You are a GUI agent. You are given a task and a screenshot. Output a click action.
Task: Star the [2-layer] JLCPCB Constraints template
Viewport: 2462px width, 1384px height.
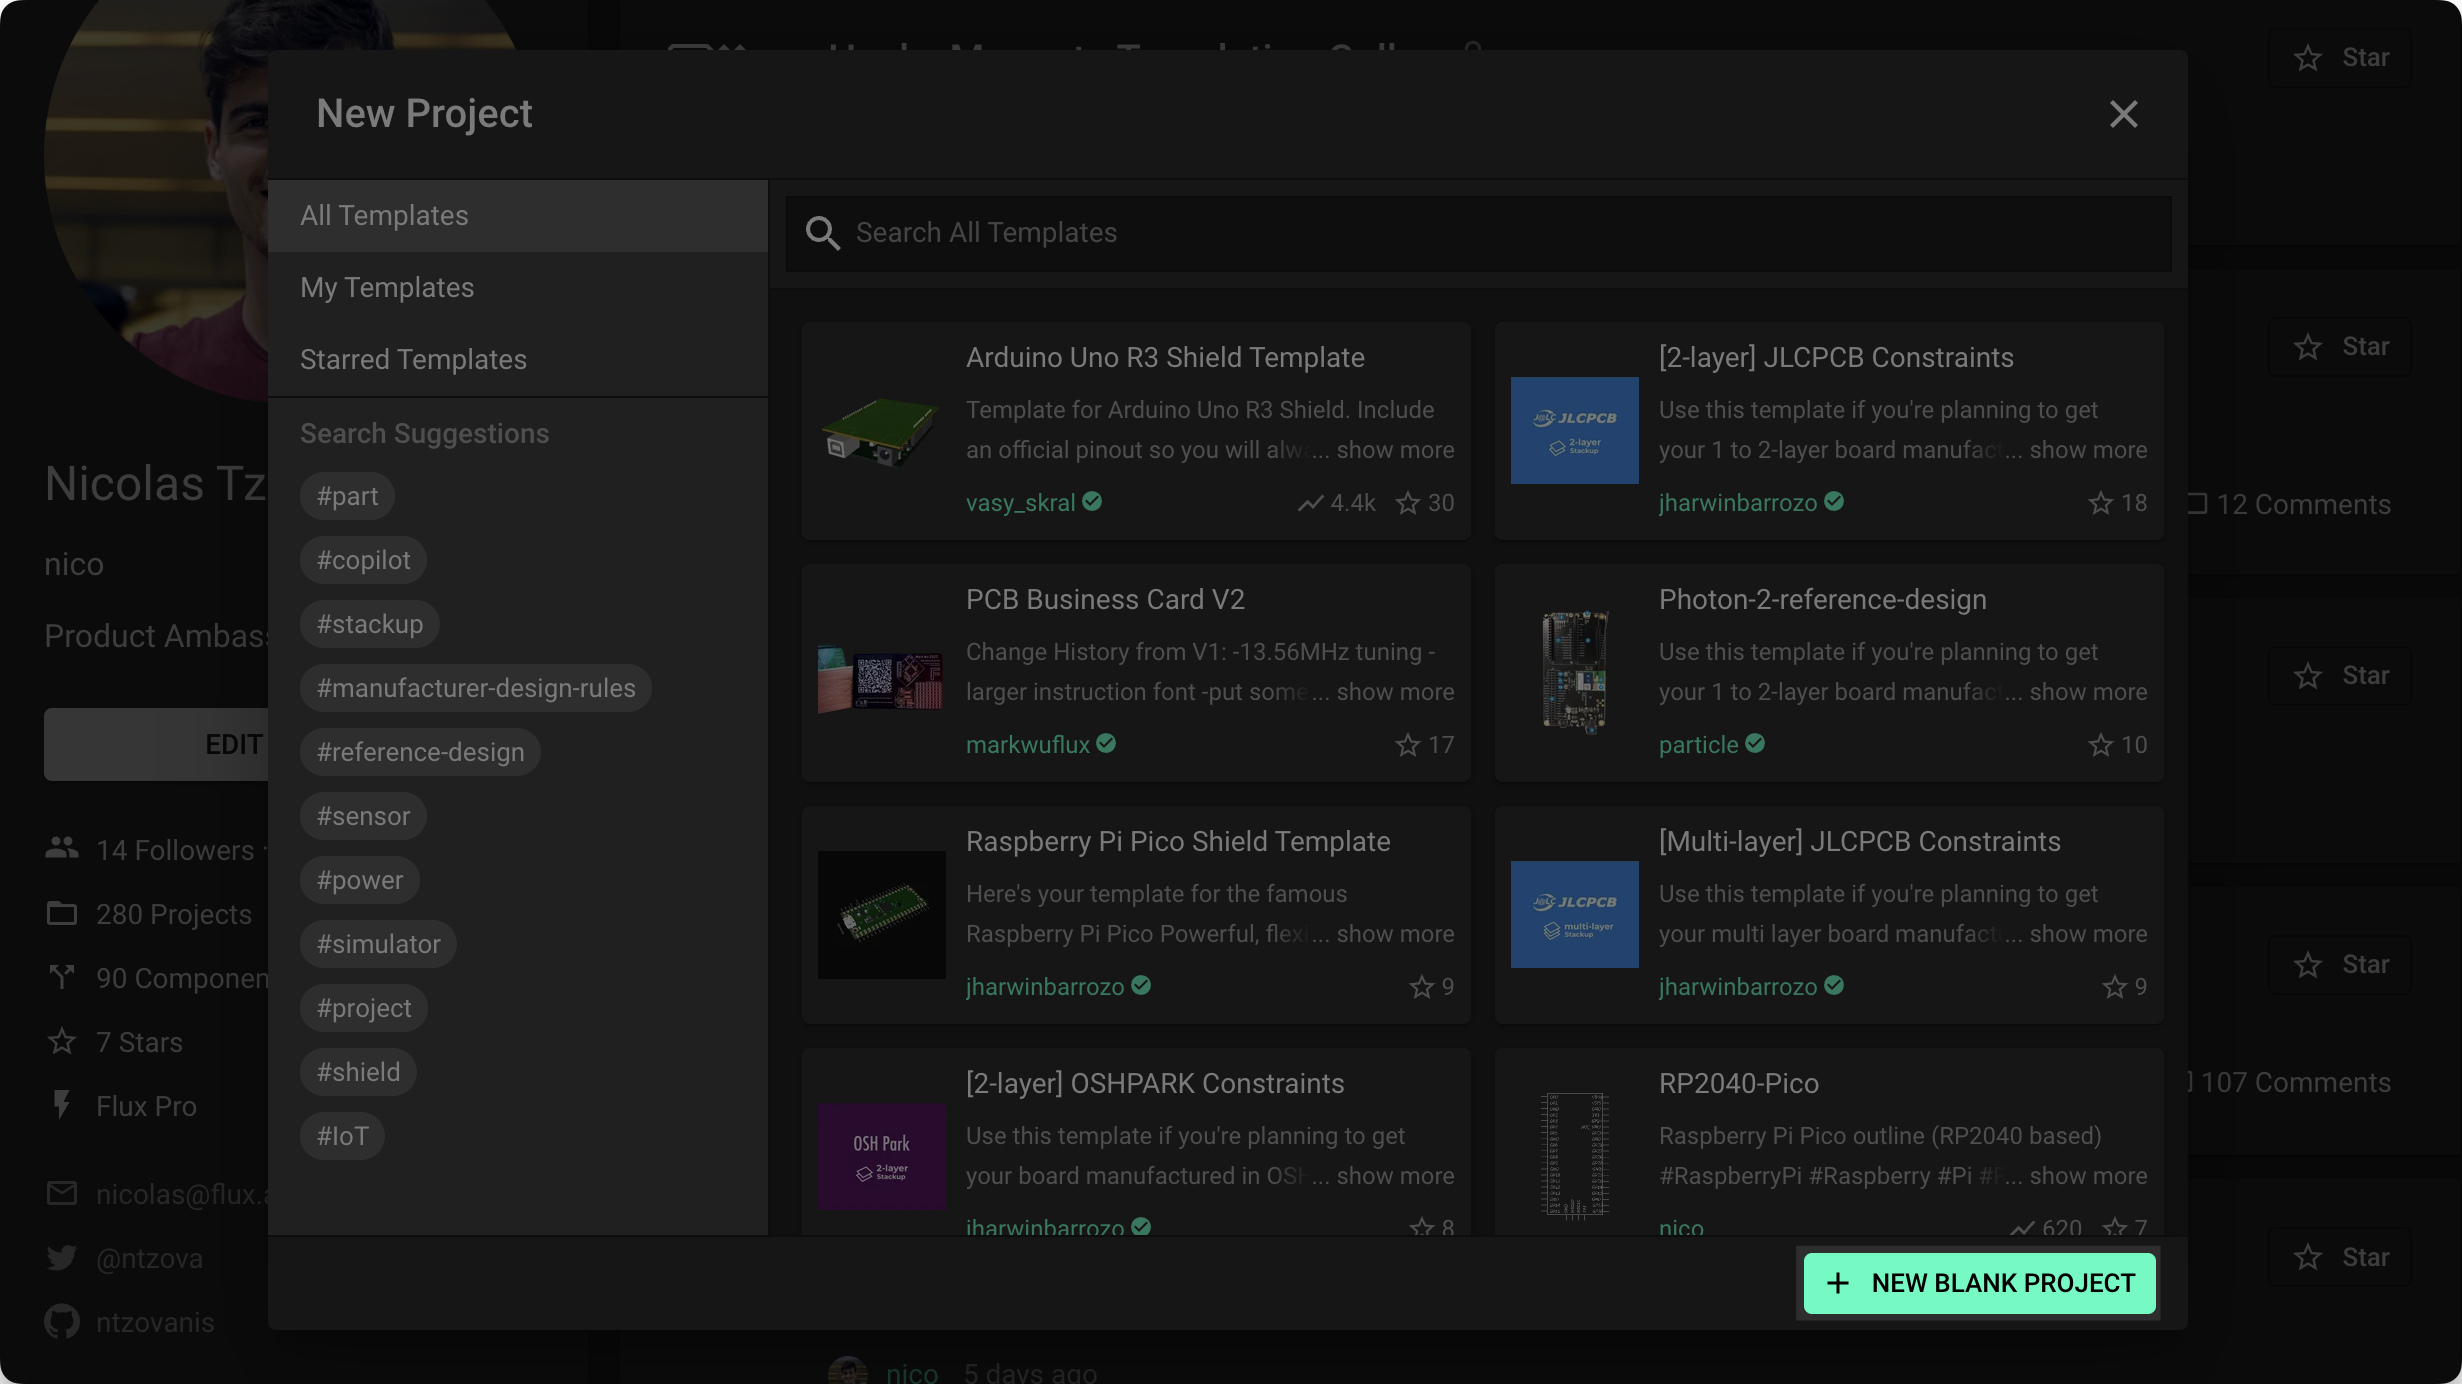2100,503
